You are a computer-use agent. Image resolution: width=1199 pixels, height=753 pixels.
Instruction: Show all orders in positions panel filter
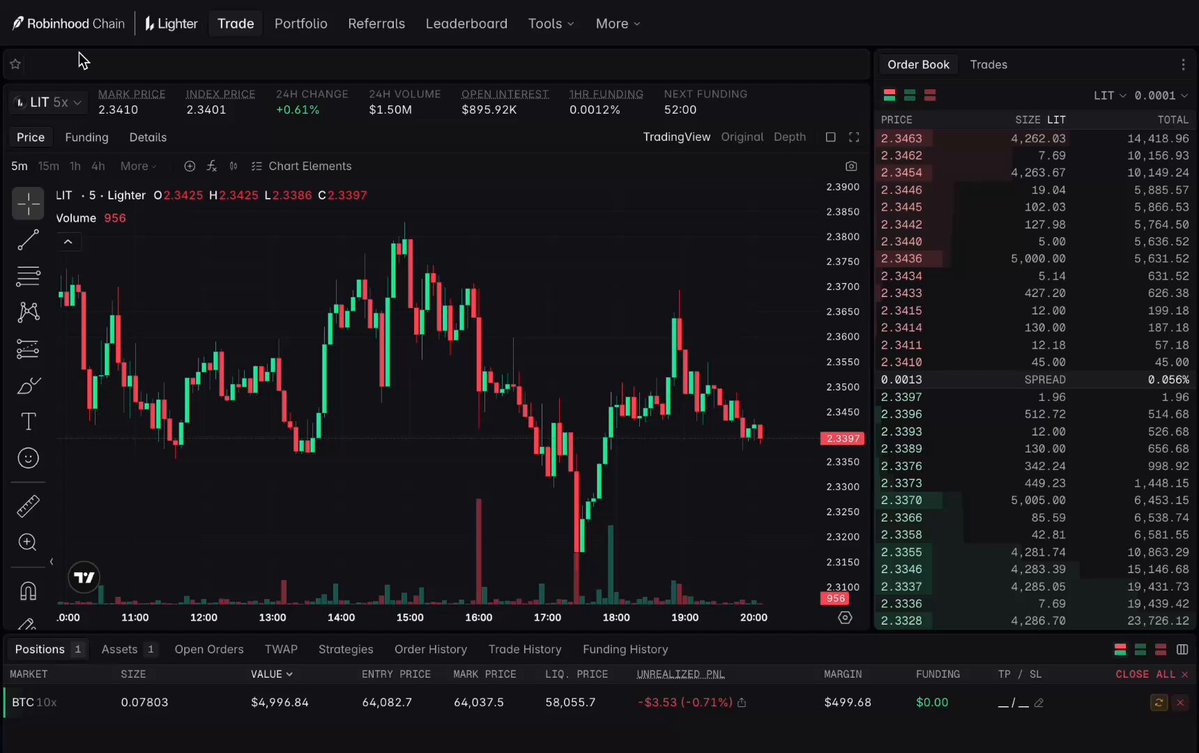pyautogui.click(x=1120, y=650)
